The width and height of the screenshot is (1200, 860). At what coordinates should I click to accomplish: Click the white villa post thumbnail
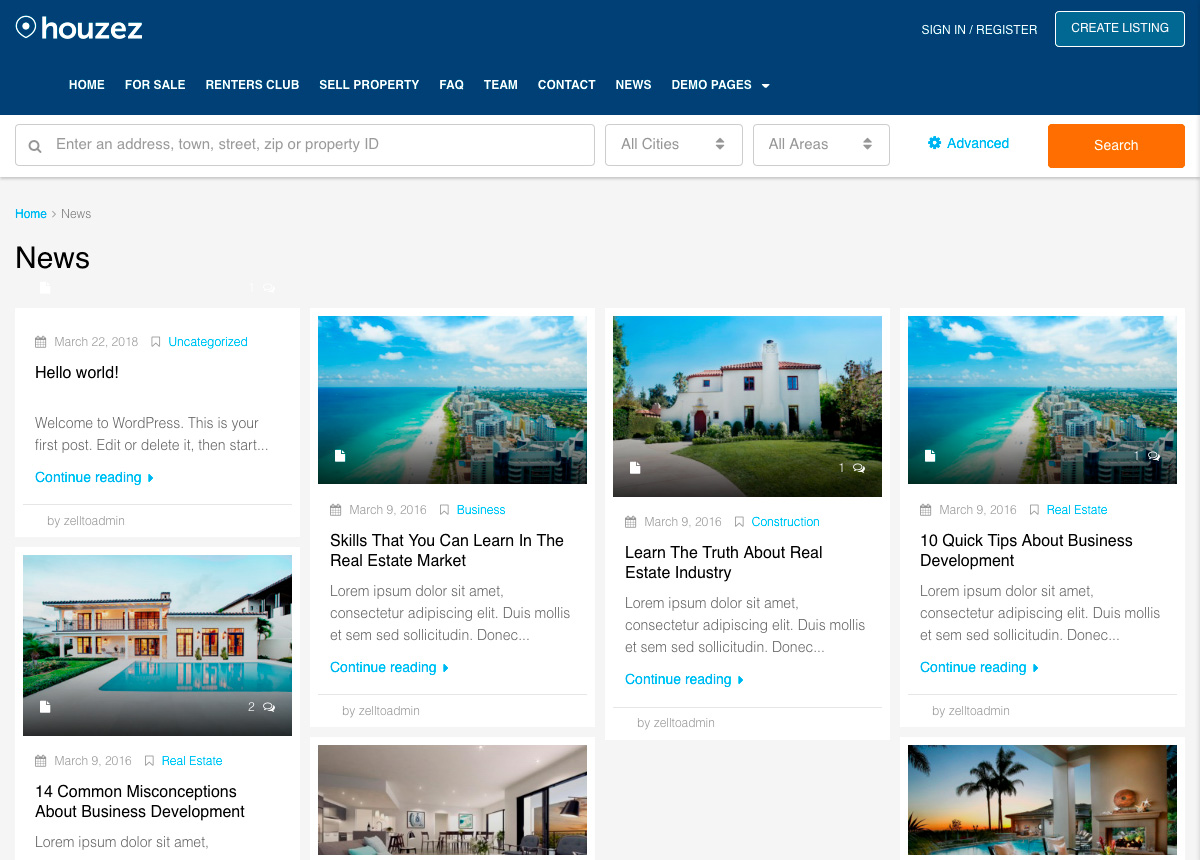click(x=747, y=406)
